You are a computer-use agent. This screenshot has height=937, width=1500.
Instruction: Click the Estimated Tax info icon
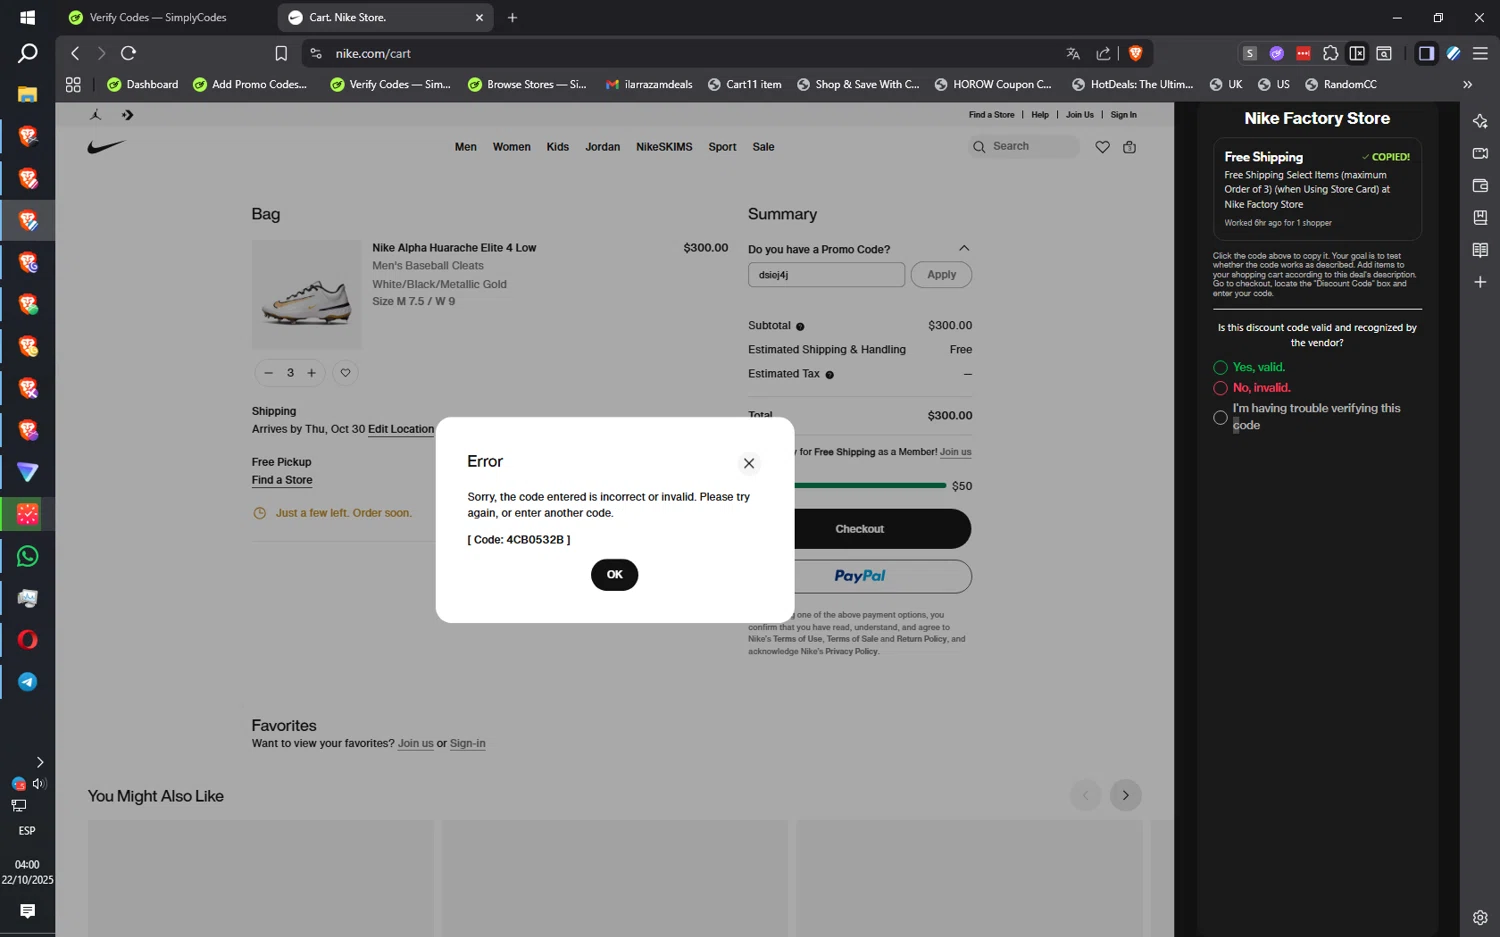[x=829, y=375]
